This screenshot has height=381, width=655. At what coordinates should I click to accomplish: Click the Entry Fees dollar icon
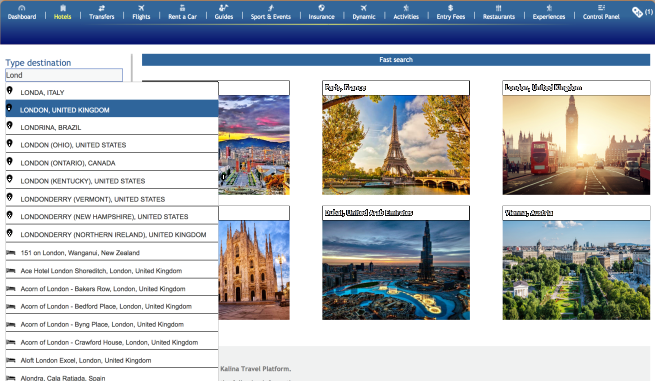tap(450, 8)
